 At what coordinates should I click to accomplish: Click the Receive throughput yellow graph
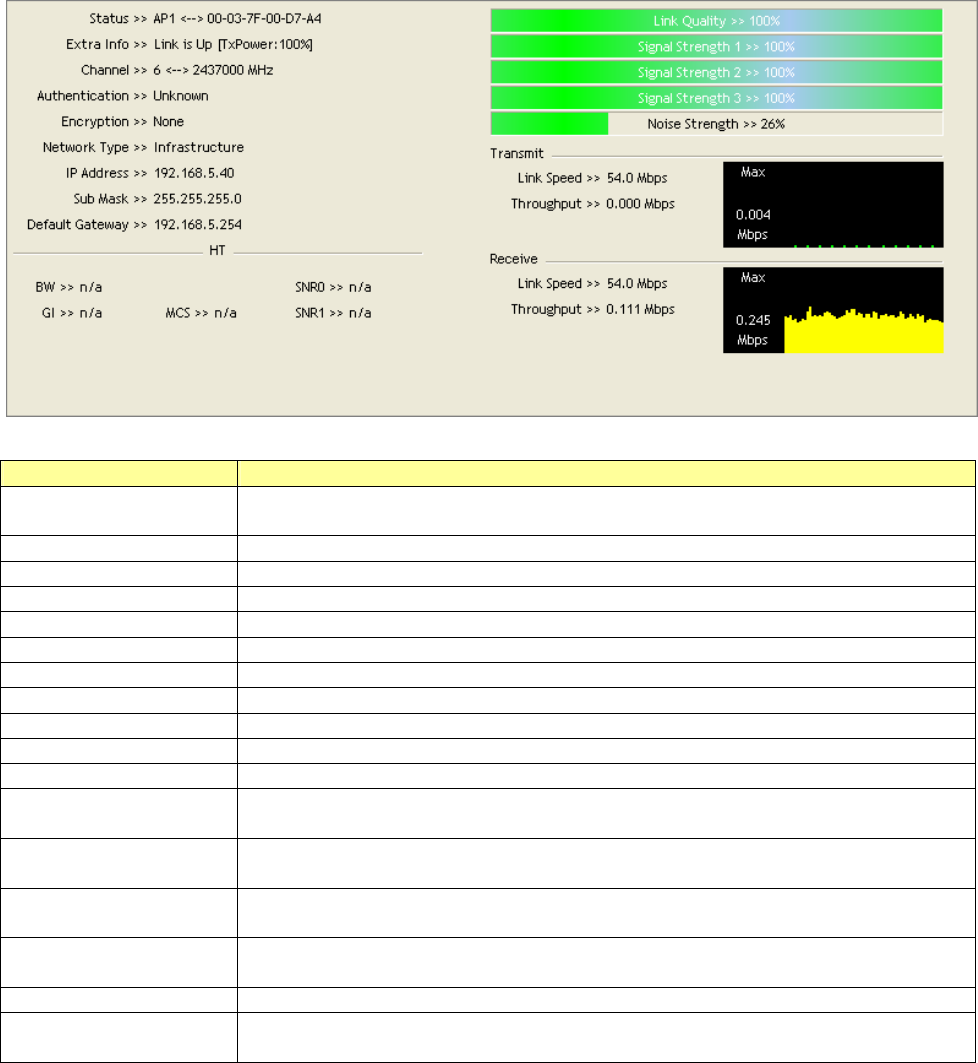pos(833,310)
